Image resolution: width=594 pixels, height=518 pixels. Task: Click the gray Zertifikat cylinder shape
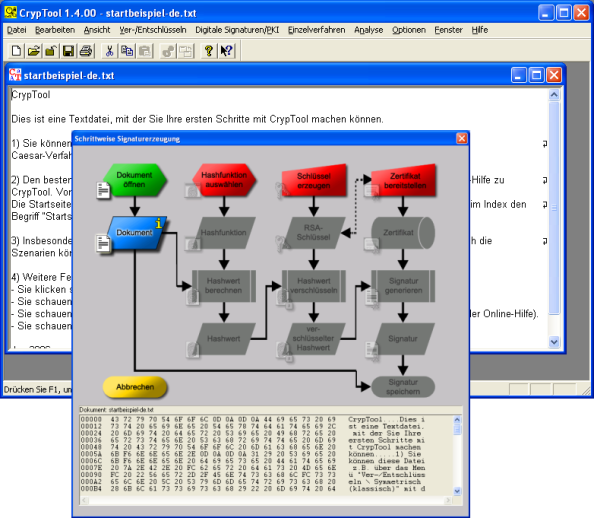tap(403, 233)
